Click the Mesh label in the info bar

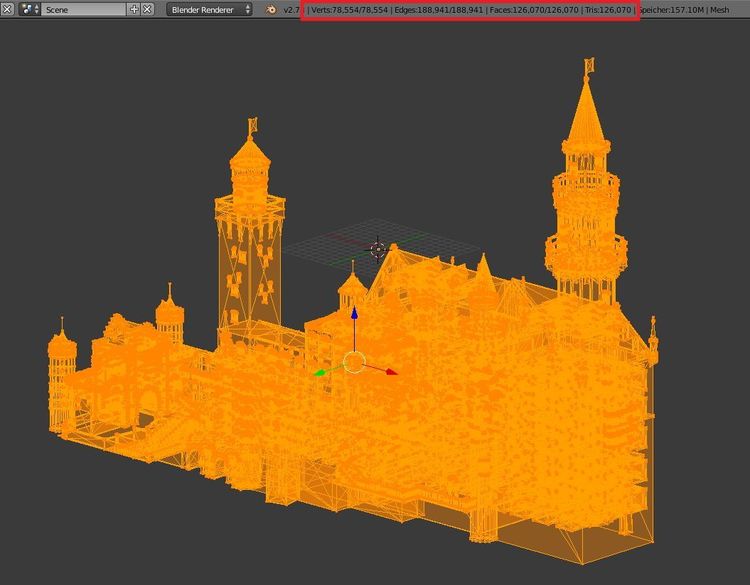click(x=720, y=10)
